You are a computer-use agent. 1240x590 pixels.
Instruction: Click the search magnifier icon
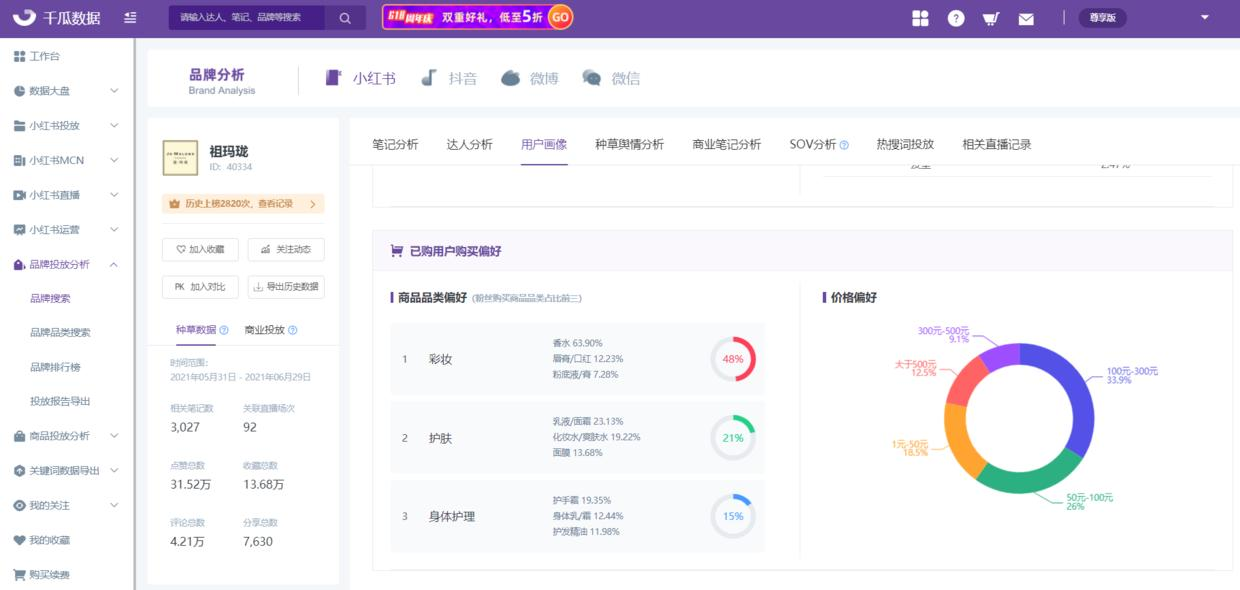click(x=345, y=17)
